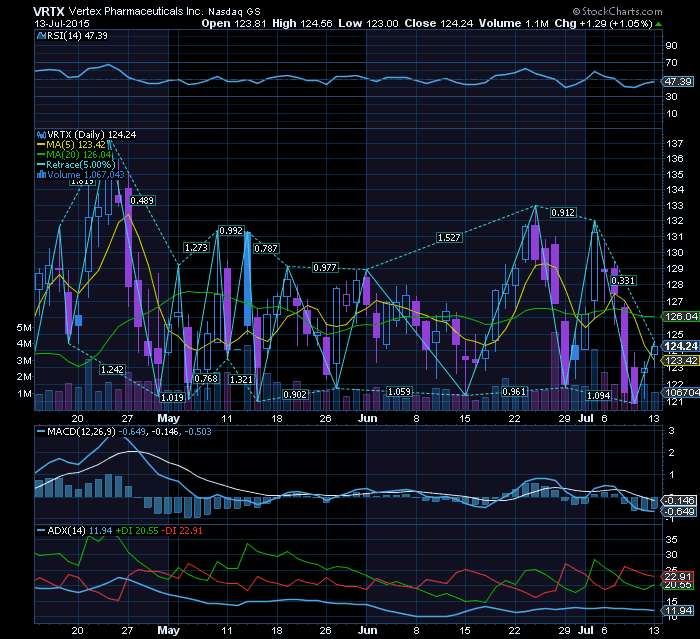Click the candlestick icon beside VRTX (Daily)
Viewport: 700px width, 639px height.
42,135
